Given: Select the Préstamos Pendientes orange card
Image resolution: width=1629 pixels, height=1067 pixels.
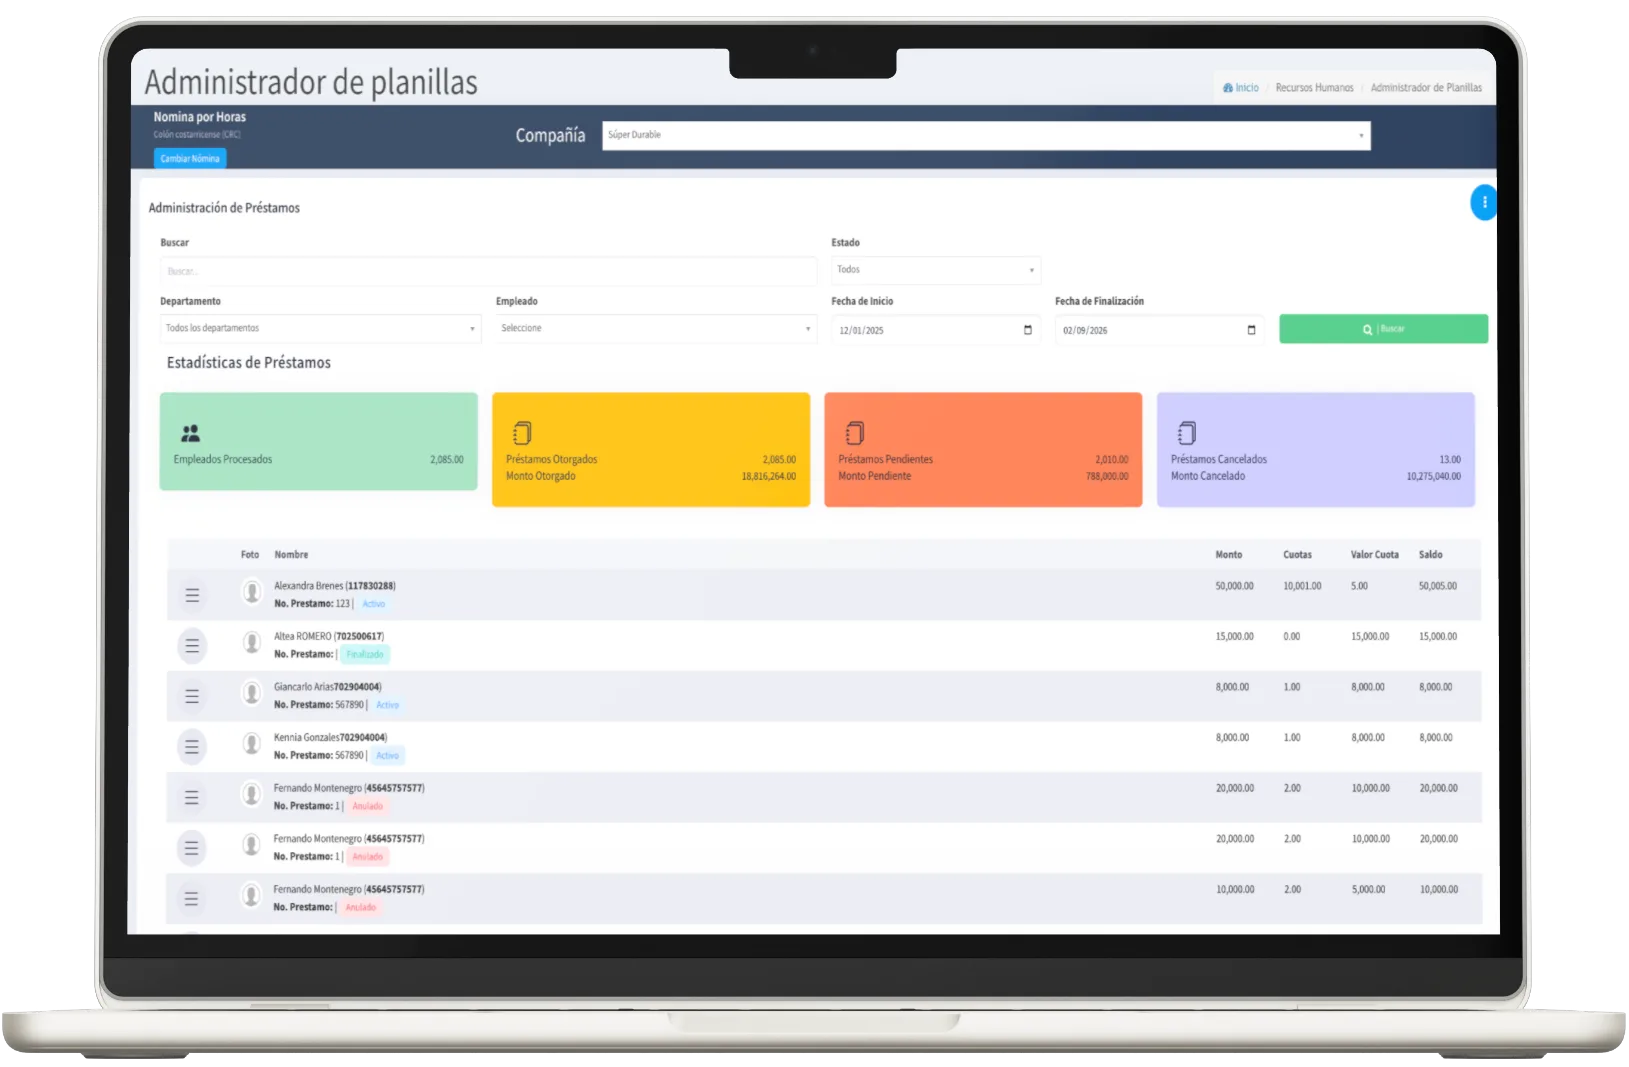Looking at the screenshot, I should (982, 450).
